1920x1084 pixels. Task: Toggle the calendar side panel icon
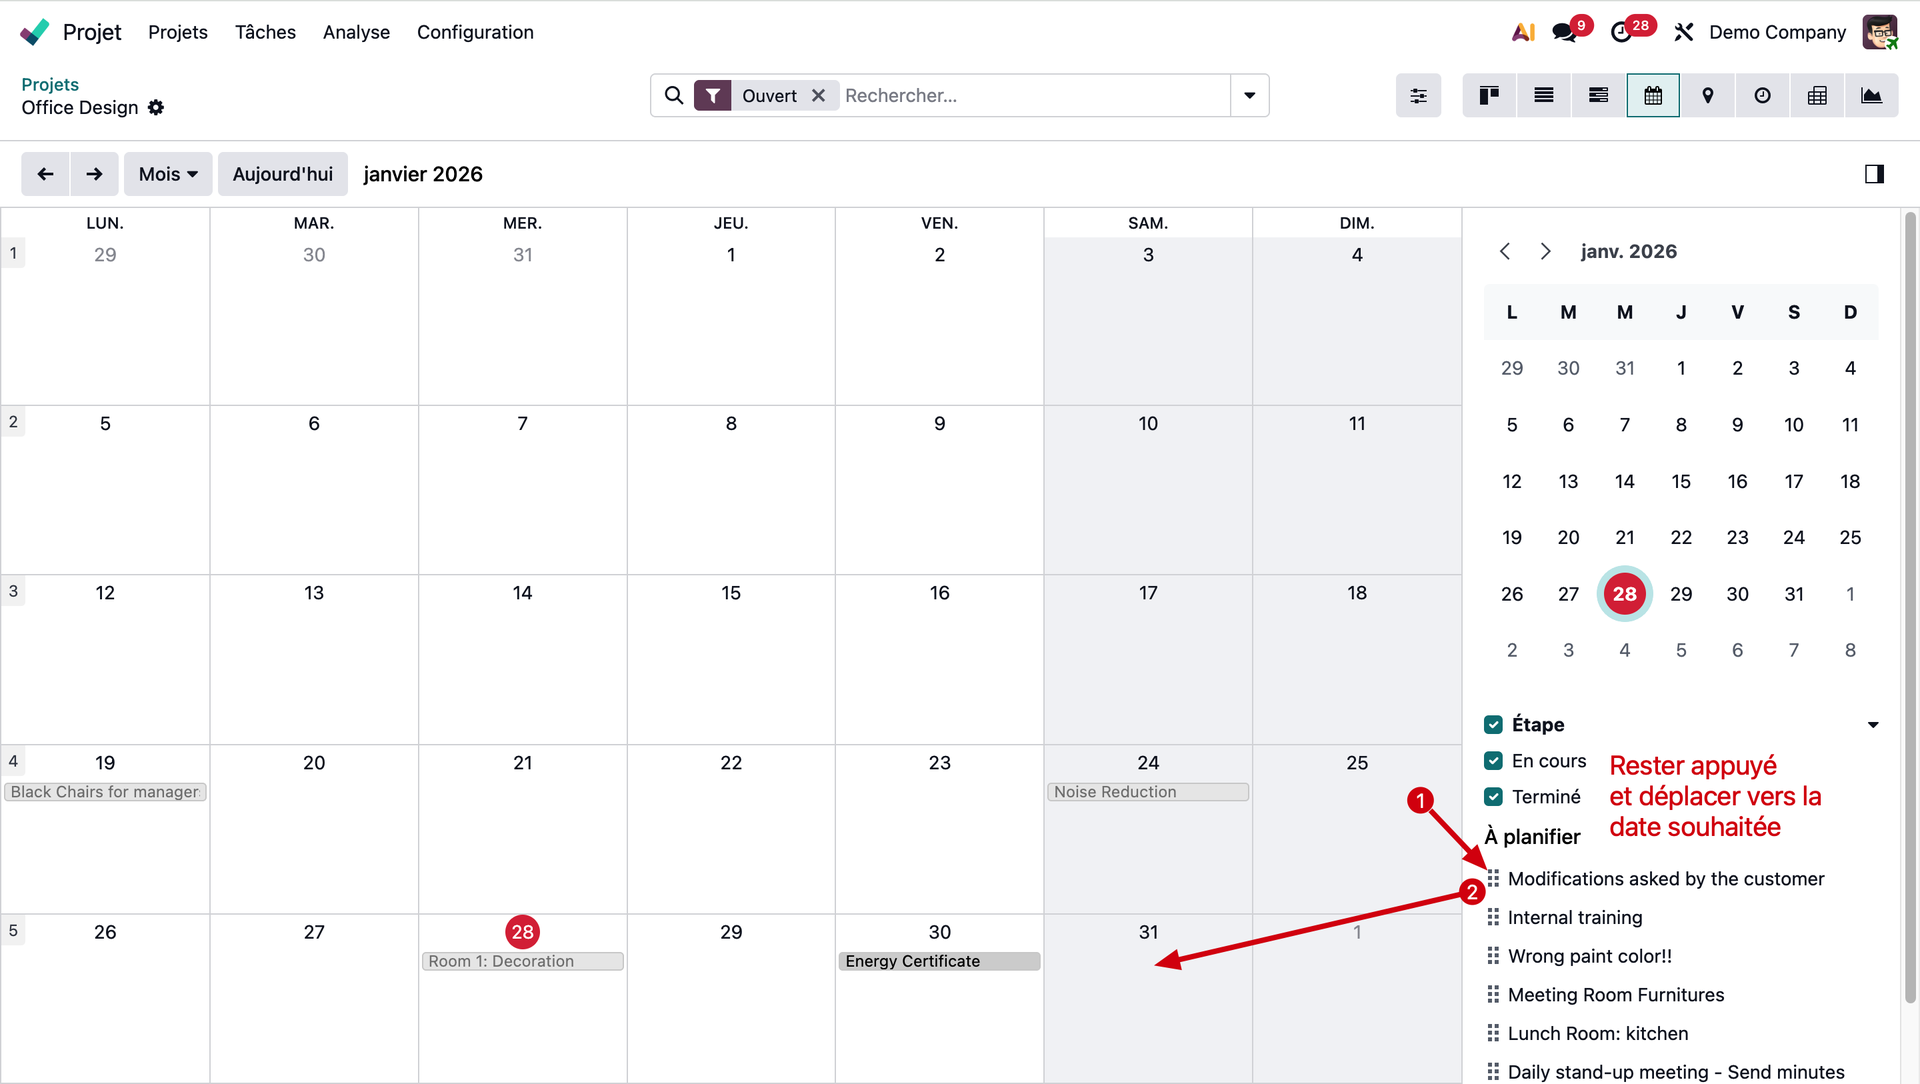[1874, 174]
